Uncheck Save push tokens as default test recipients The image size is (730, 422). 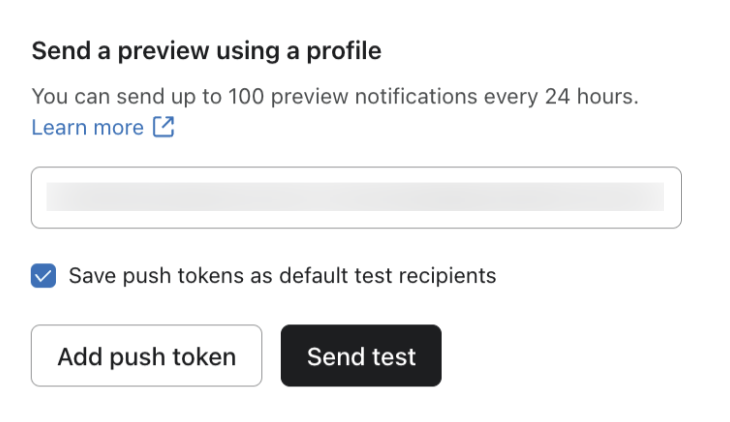(44, 276)
